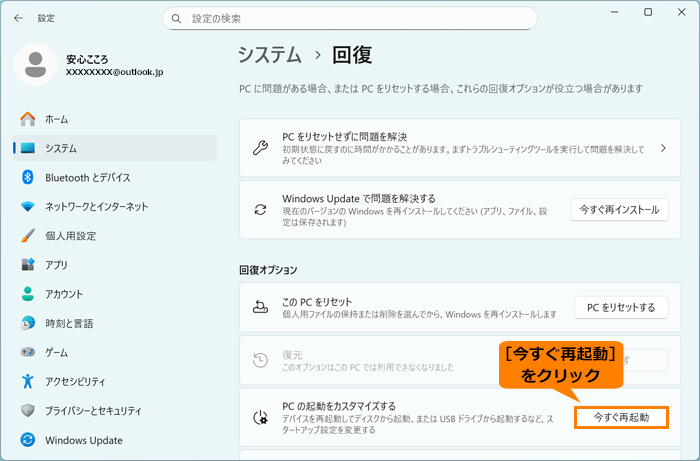This screenshot has width=700, height=461.
Task: Open the アプリ settings page
Action: 115,265
